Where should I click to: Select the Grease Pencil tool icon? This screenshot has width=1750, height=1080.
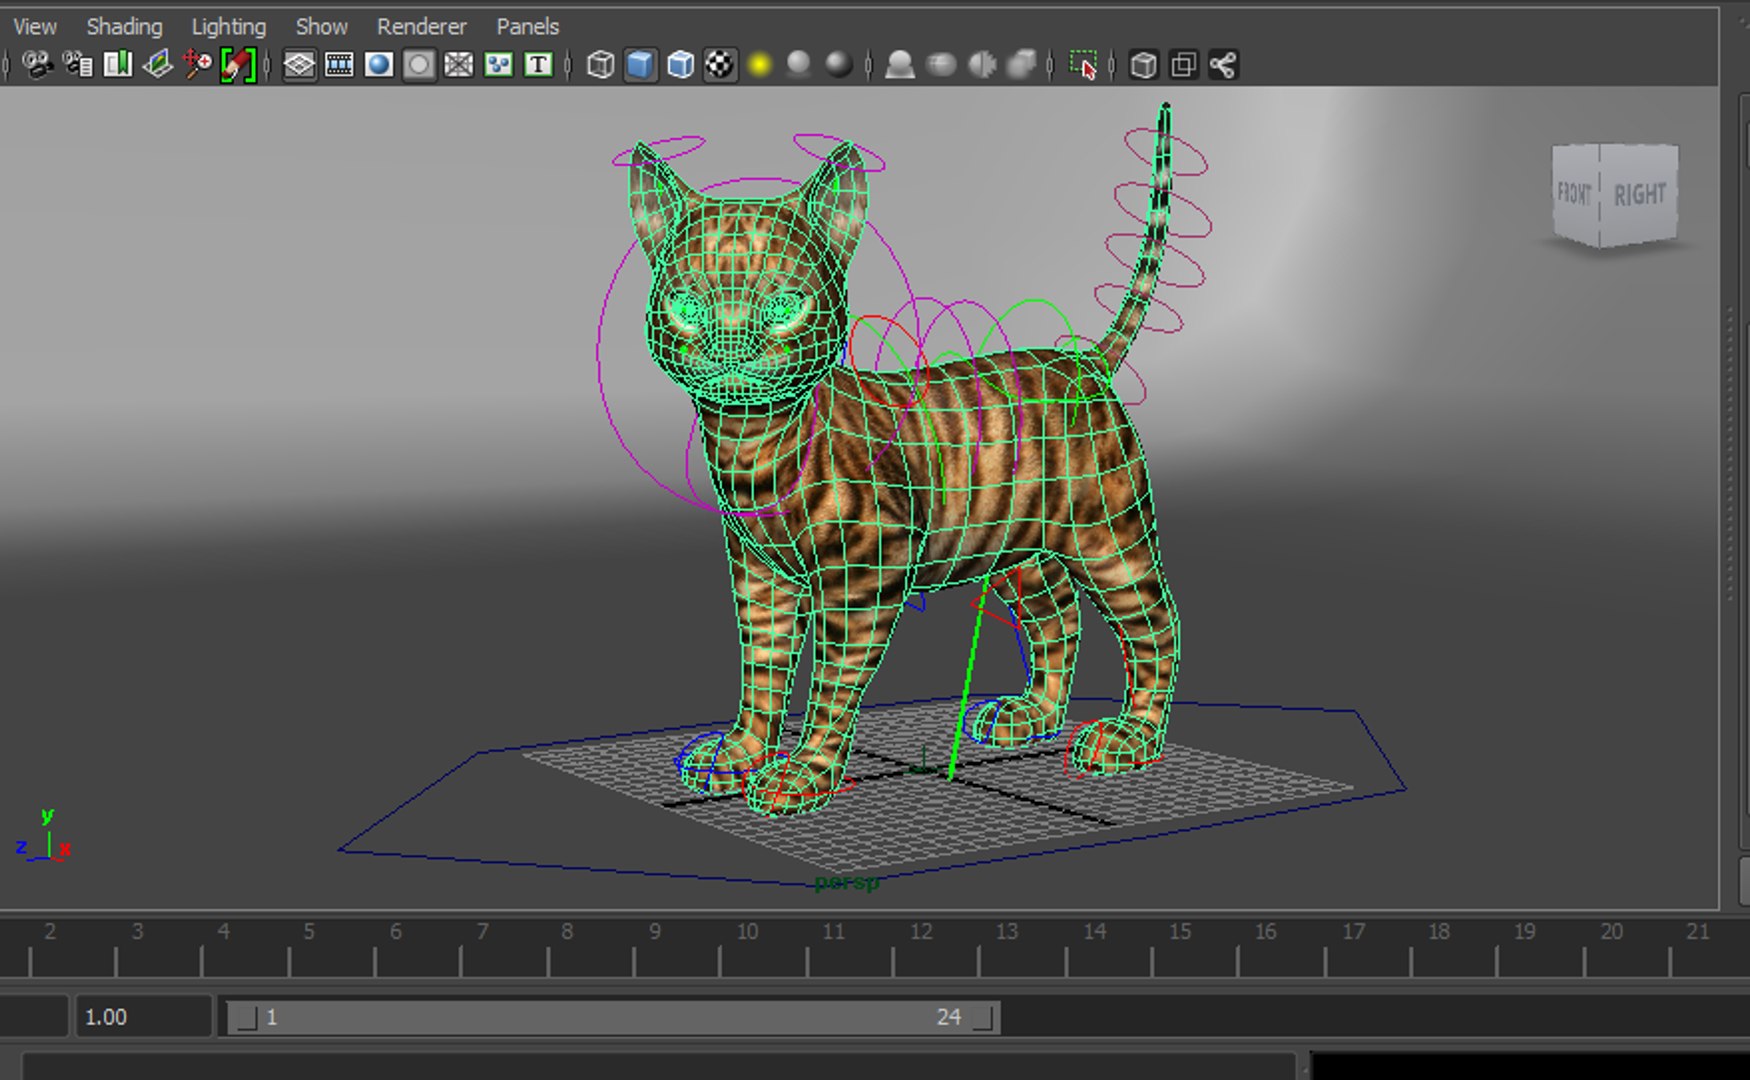(x=238, y=65)
